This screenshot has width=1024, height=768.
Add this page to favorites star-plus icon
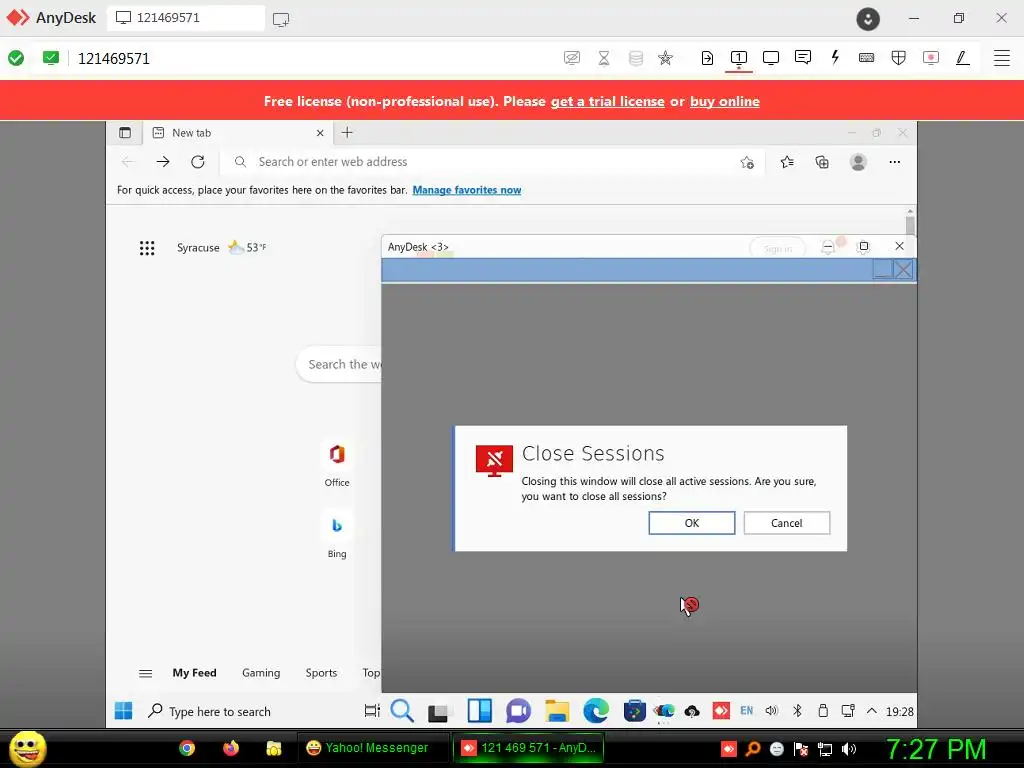pyautogui.click(x=747, y=162)
